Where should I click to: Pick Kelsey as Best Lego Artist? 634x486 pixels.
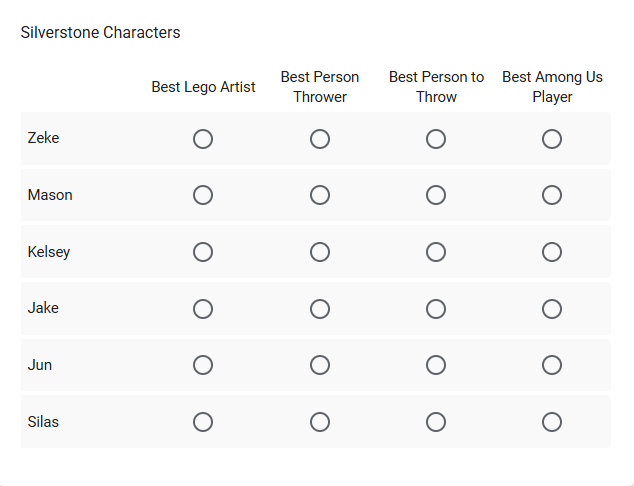click(203, 252)
